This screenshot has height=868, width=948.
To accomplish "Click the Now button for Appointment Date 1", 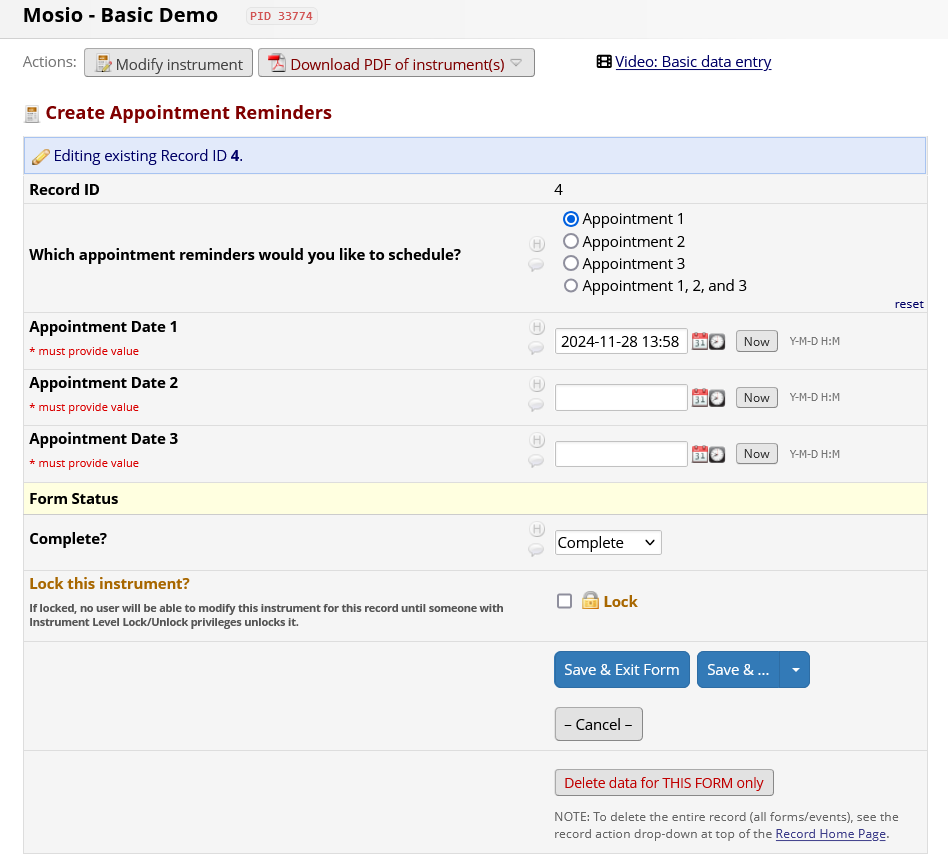I will pos(756,342).
